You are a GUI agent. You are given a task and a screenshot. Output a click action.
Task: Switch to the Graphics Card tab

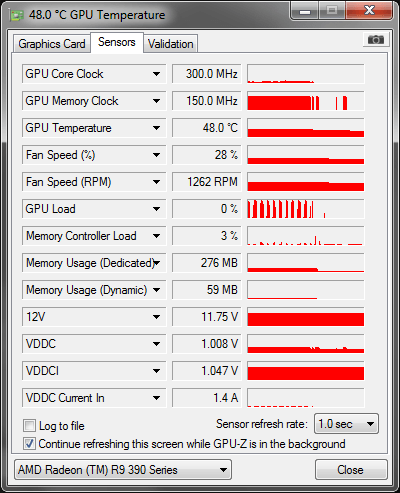point(52,44)
